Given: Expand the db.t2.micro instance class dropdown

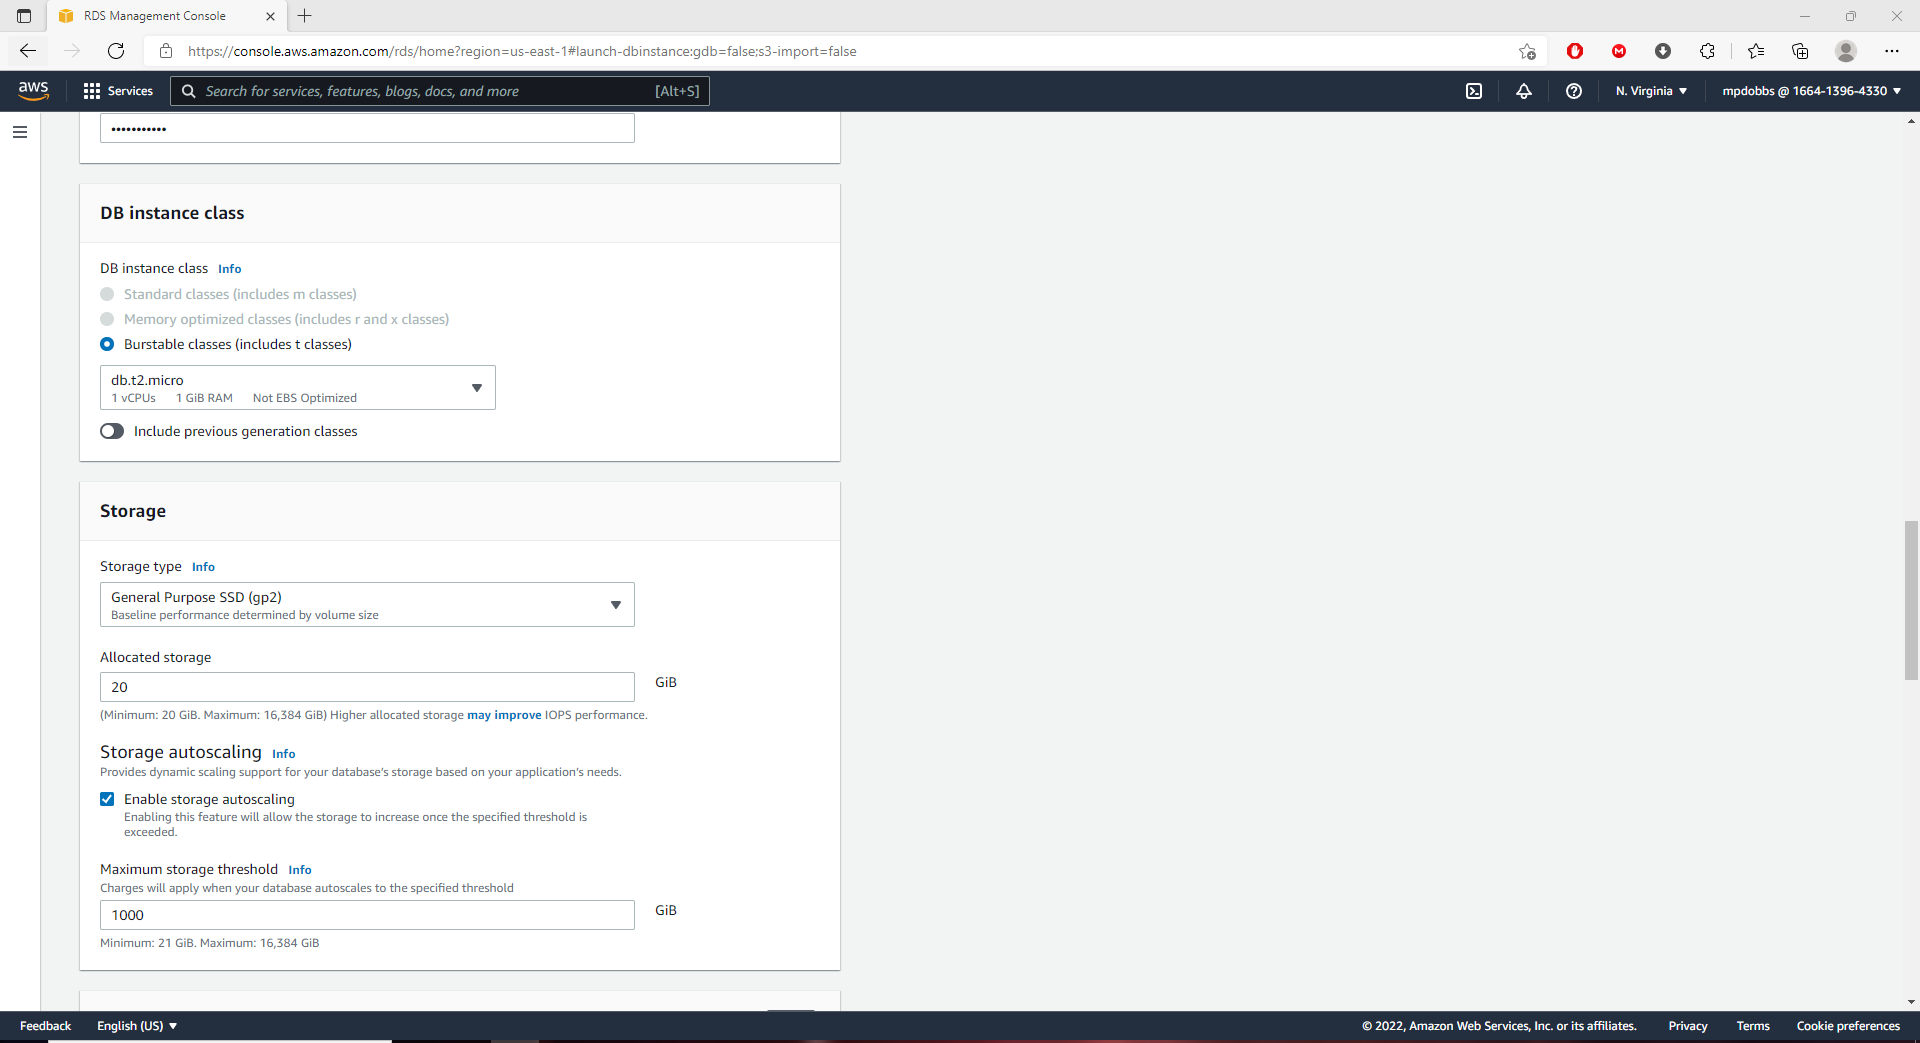Looking at the screenshot, I should pyautogui.click(x=297, y=388).
